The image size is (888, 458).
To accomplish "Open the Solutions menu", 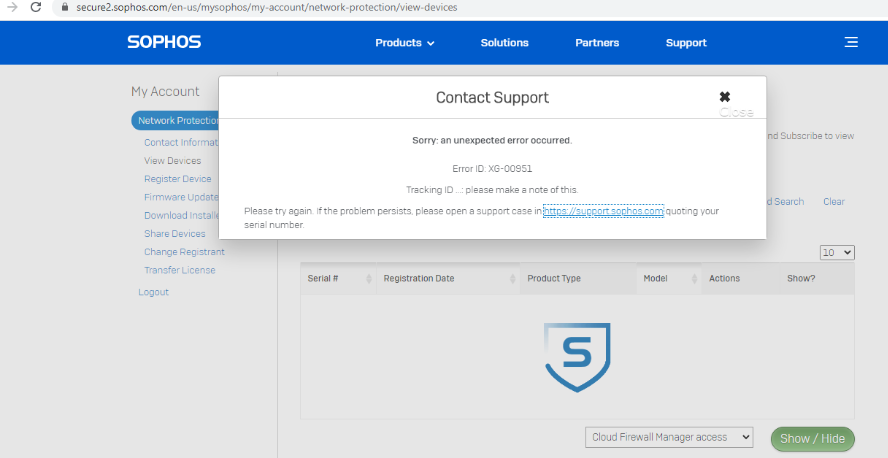I will pyautogui.click(x=504, y=42).
